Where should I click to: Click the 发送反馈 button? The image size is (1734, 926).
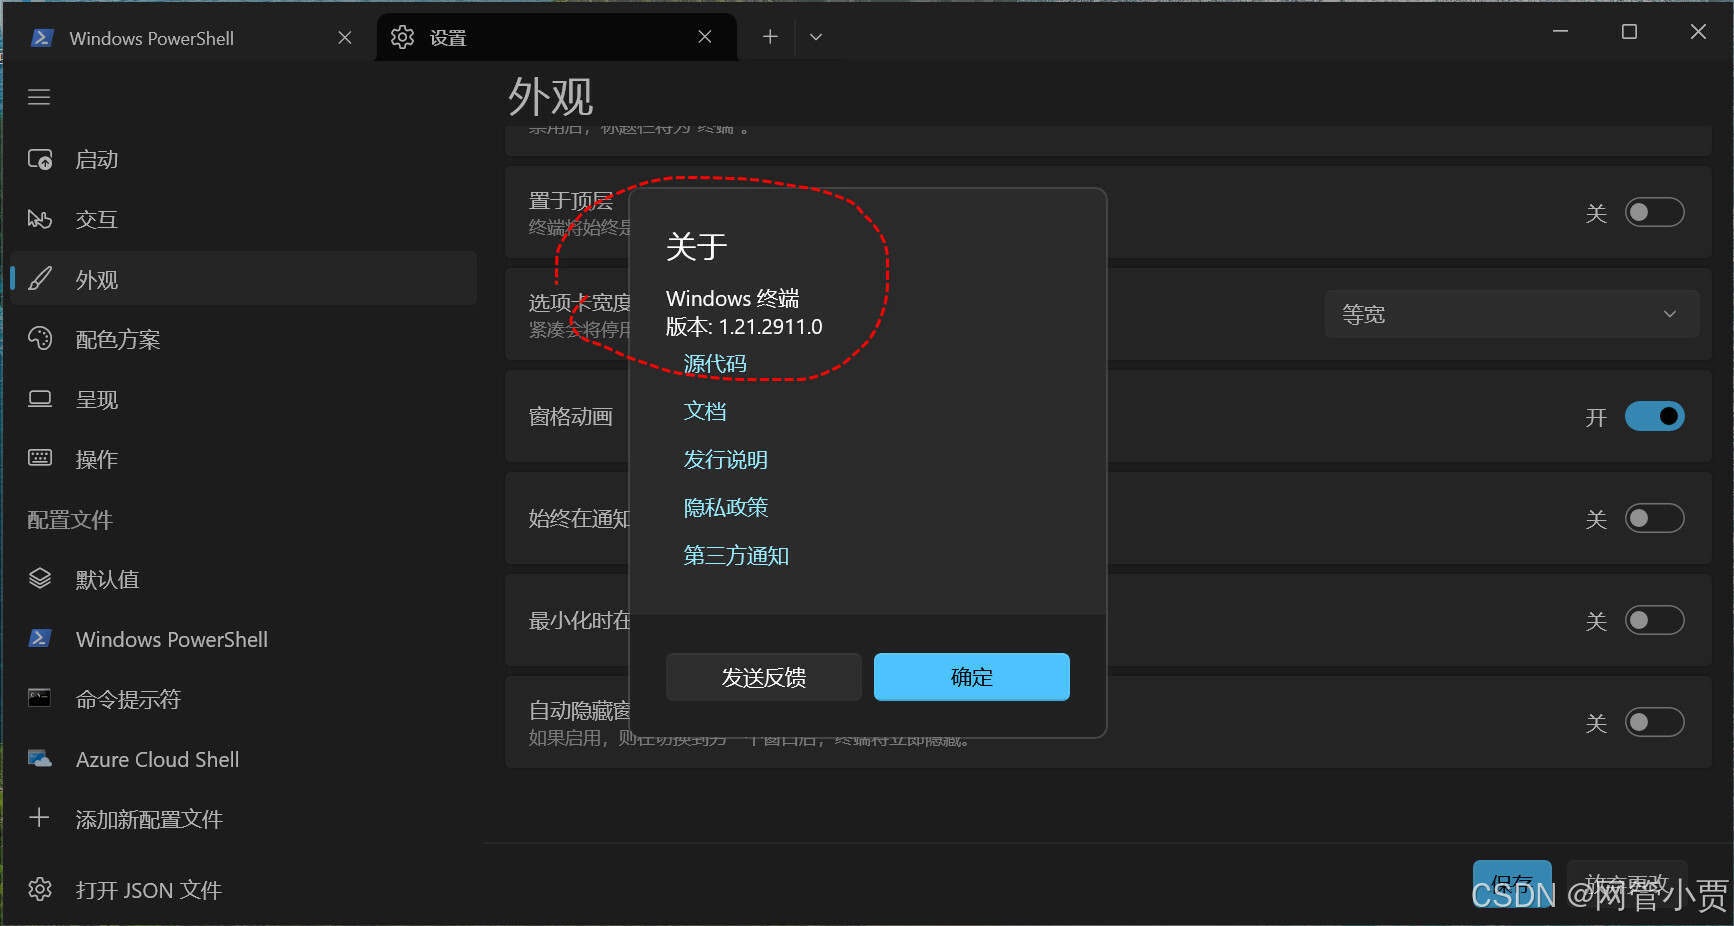click(764, 677)
